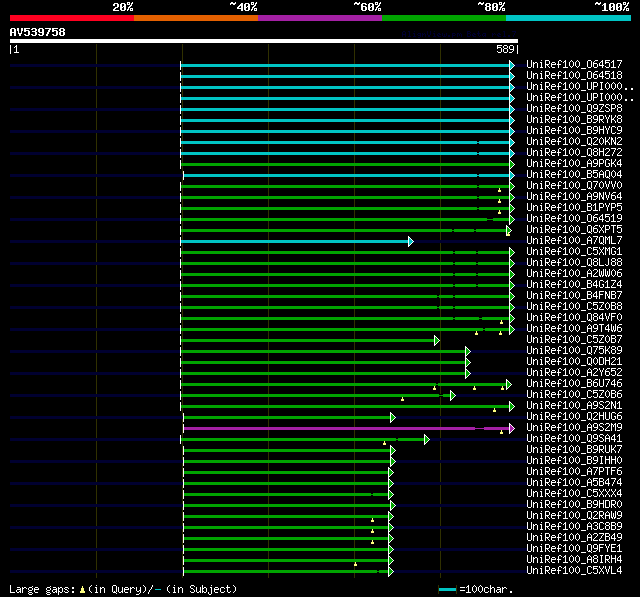Click the purple ~60% identity legend segment
Viewport: 640px width, 597px height.
pos(320,18)
